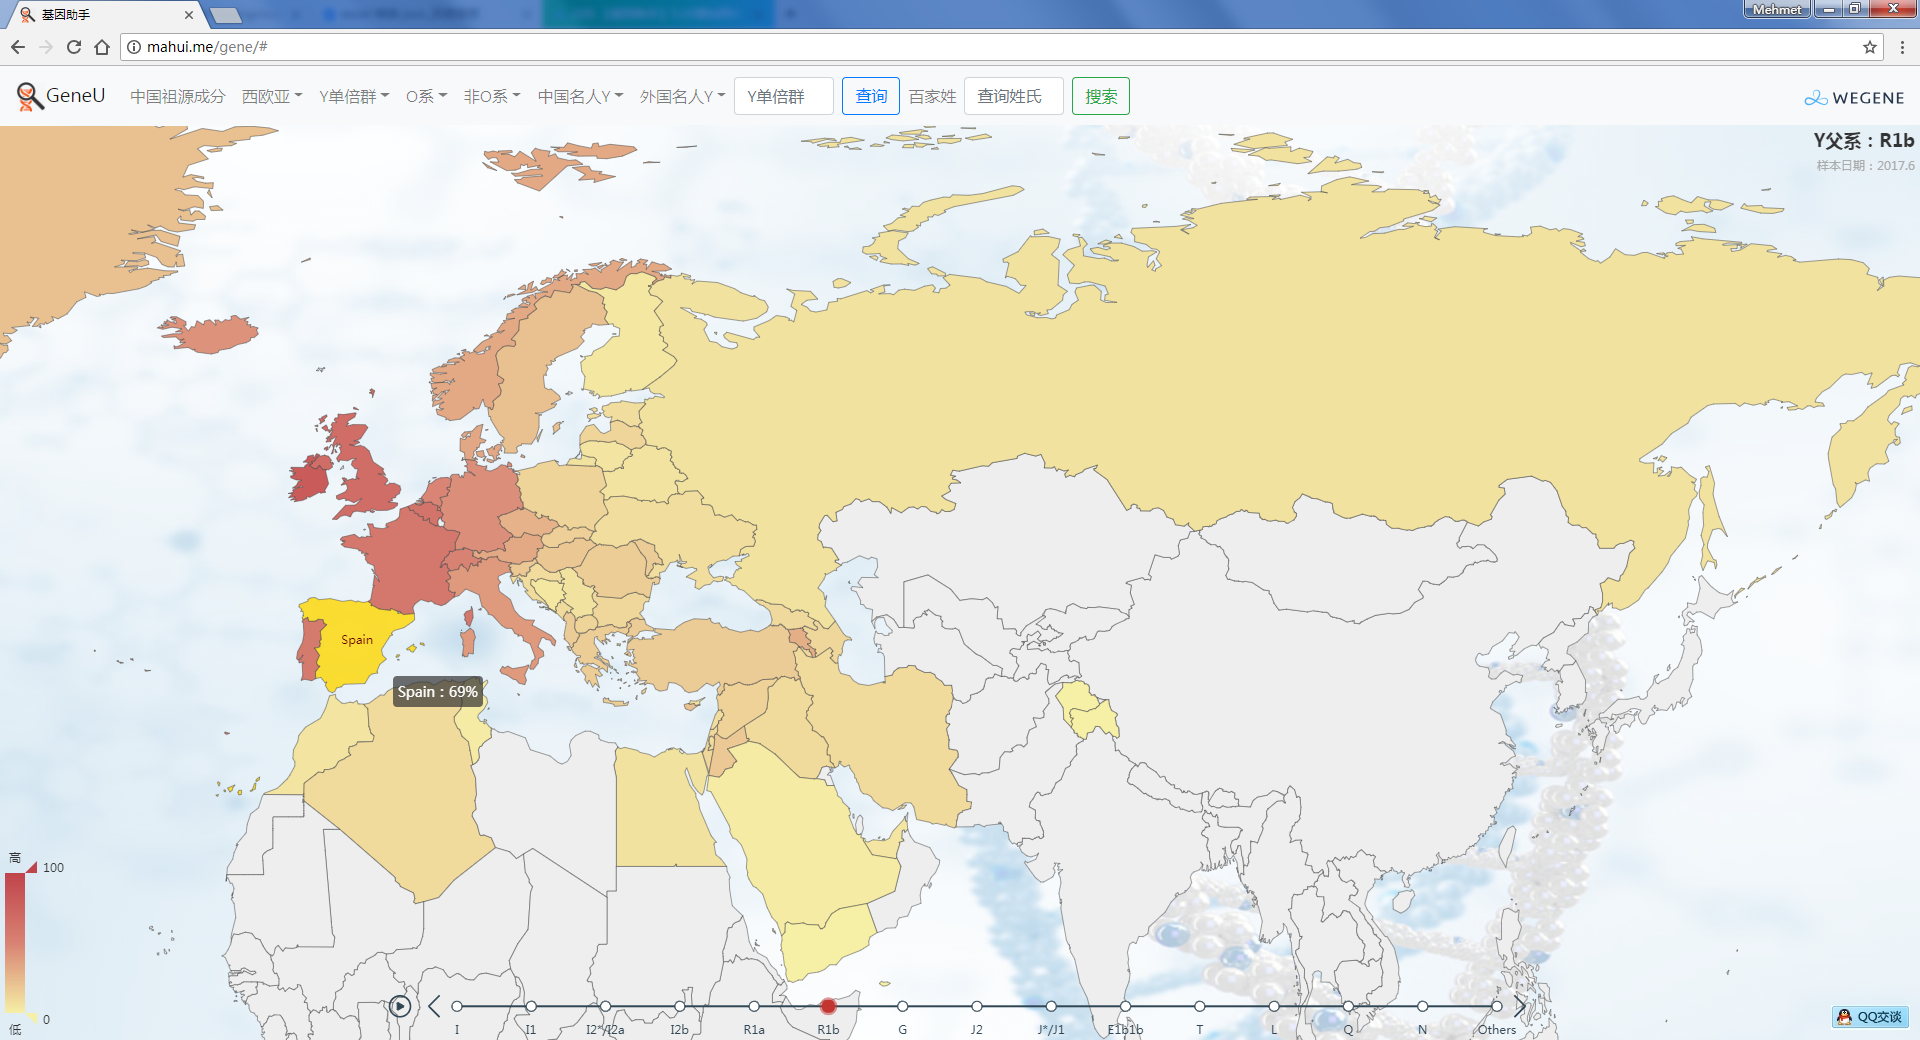1920x1040 pixels.
Task: Select the R1a haplogroup timeline point
Action: coord(754,1006)
